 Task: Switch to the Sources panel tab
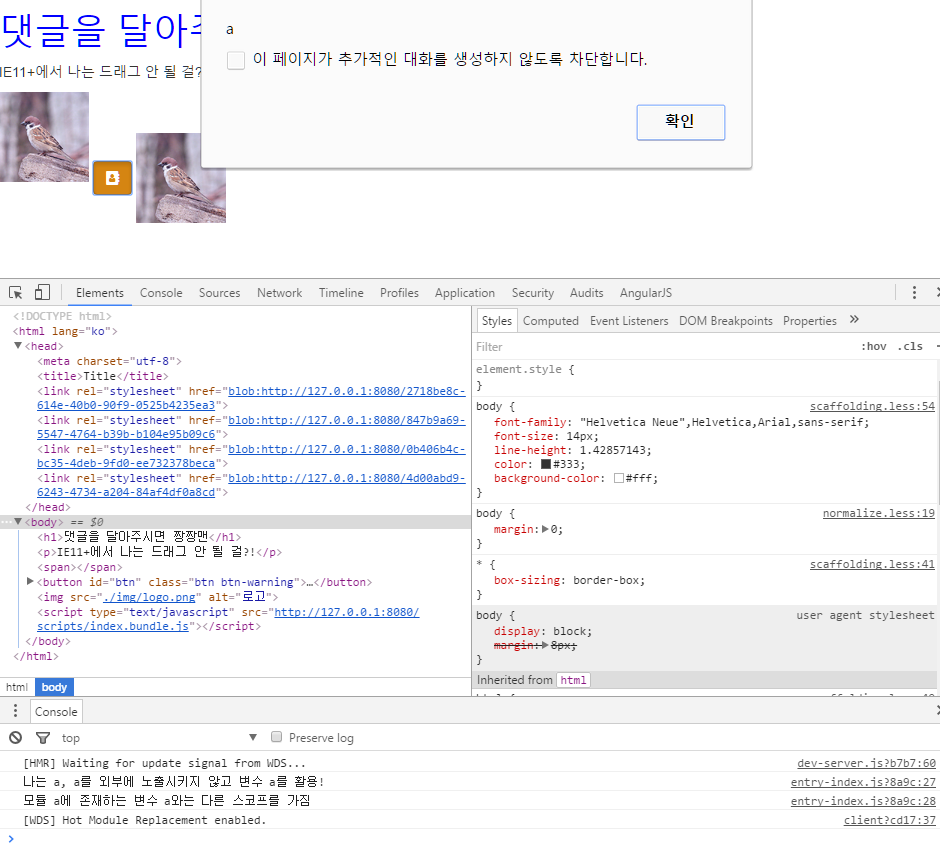(219, 293)
